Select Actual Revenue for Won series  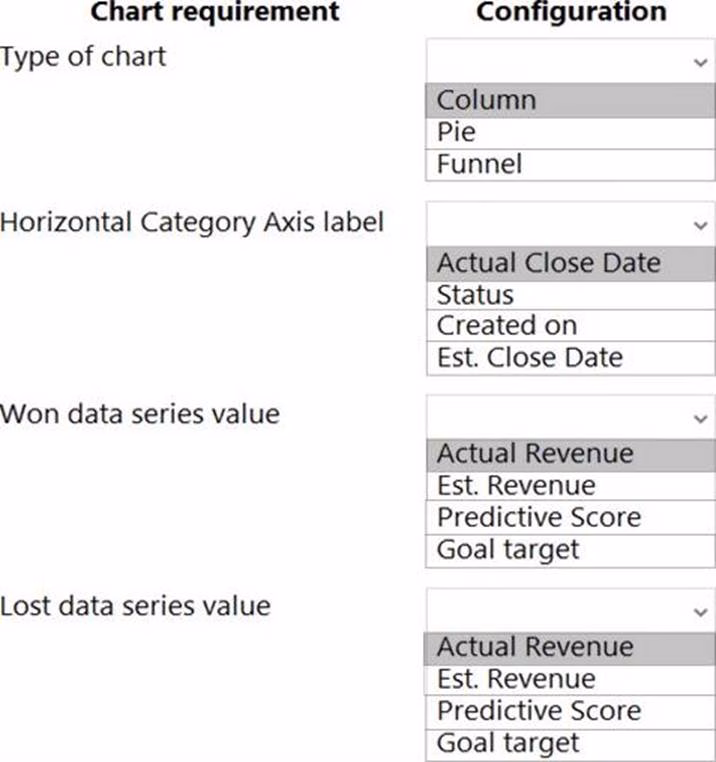point(570,454)
